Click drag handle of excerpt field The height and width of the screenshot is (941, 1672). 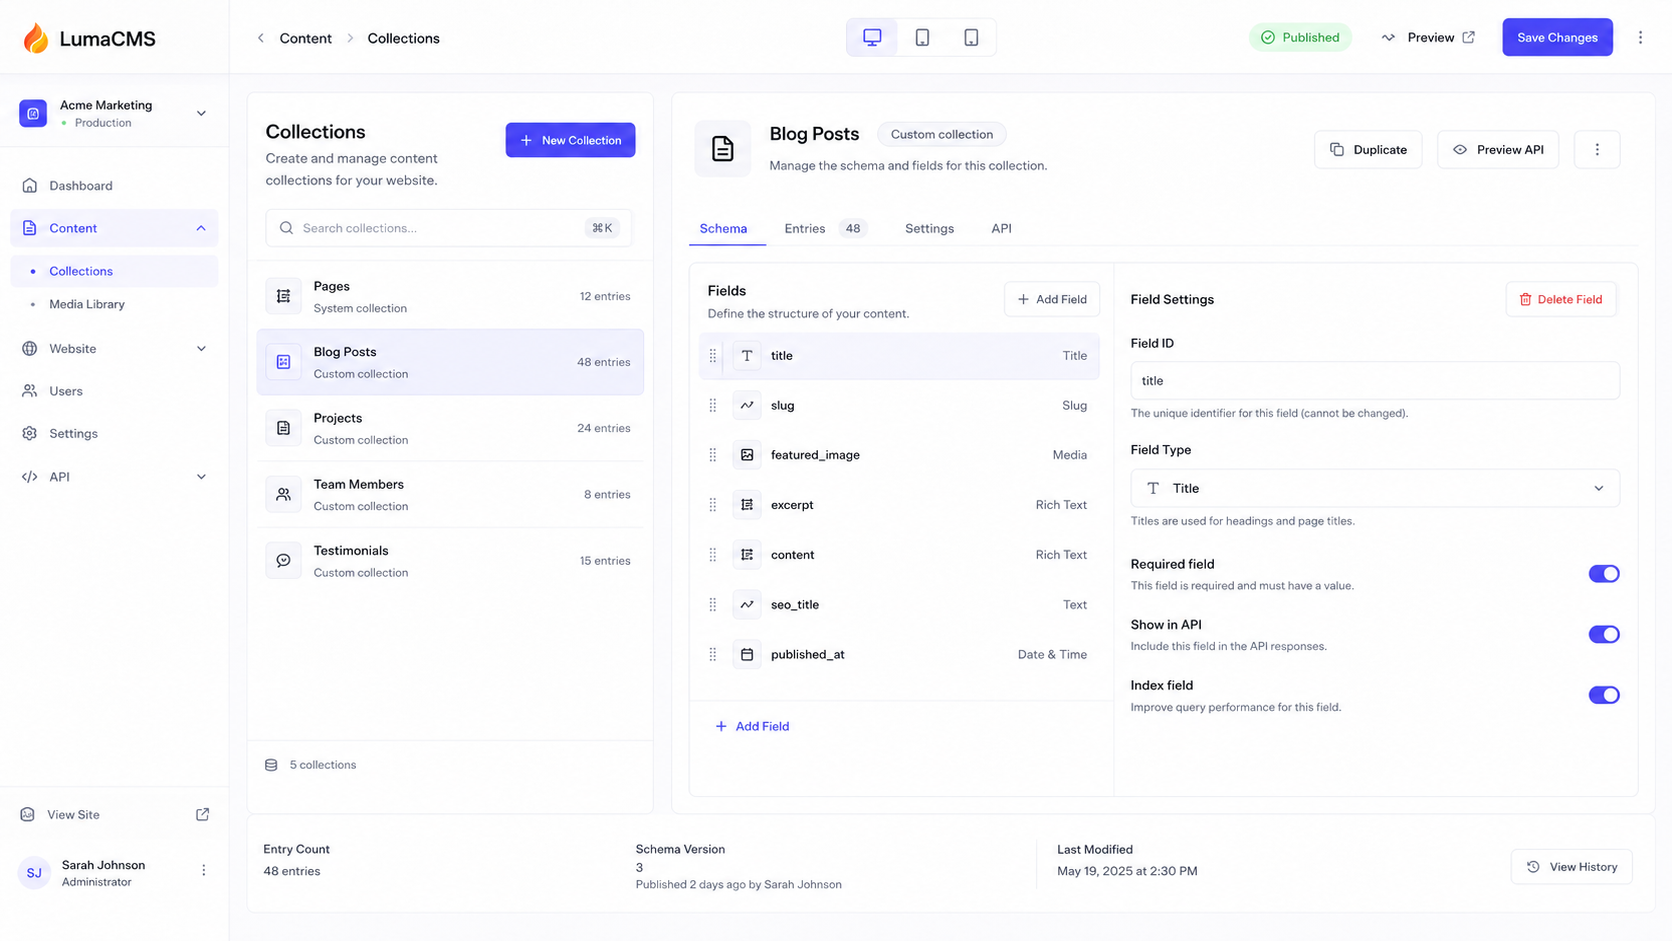pyautogui.click(x=713, y=505)
